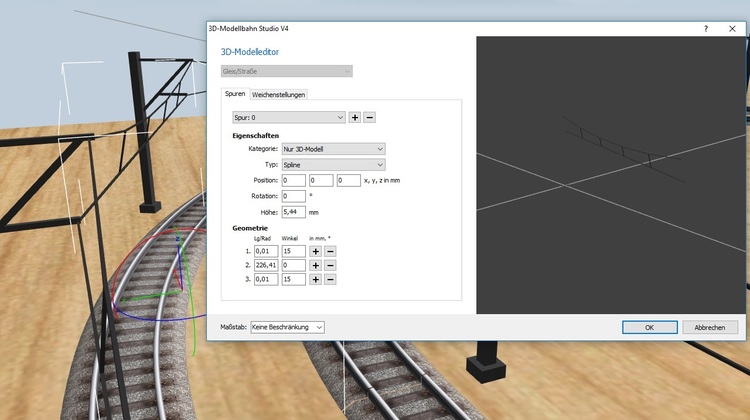Click the 3D preview pane of the model
The height and width of the screenshot is (420, 750).
[611, 175]
